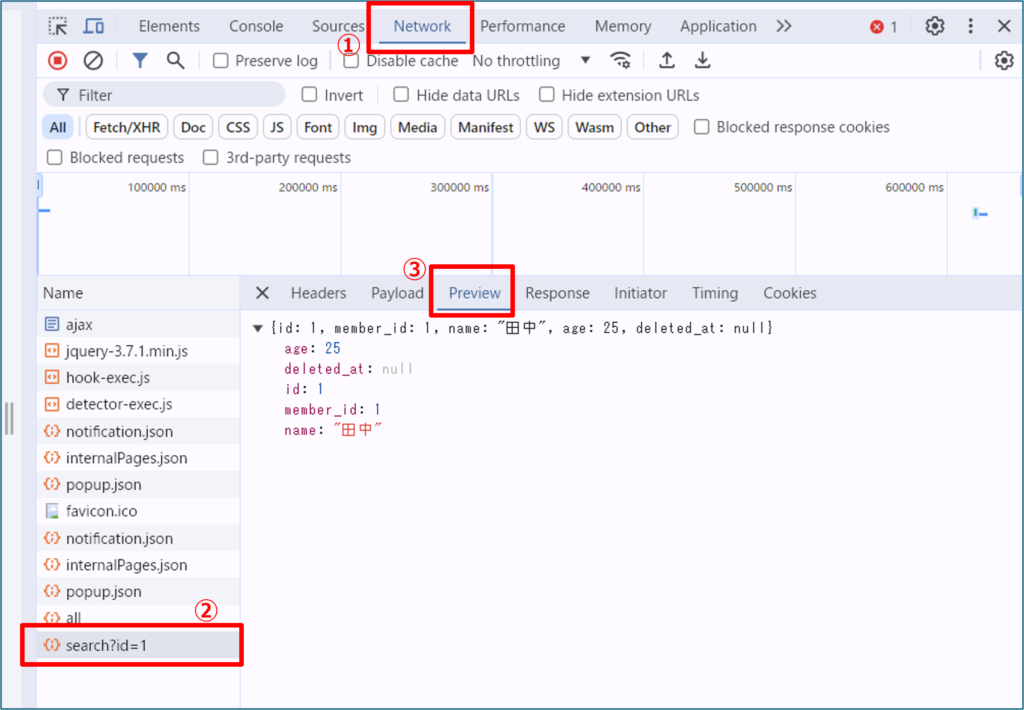Click the export HAR download icon

703,61
